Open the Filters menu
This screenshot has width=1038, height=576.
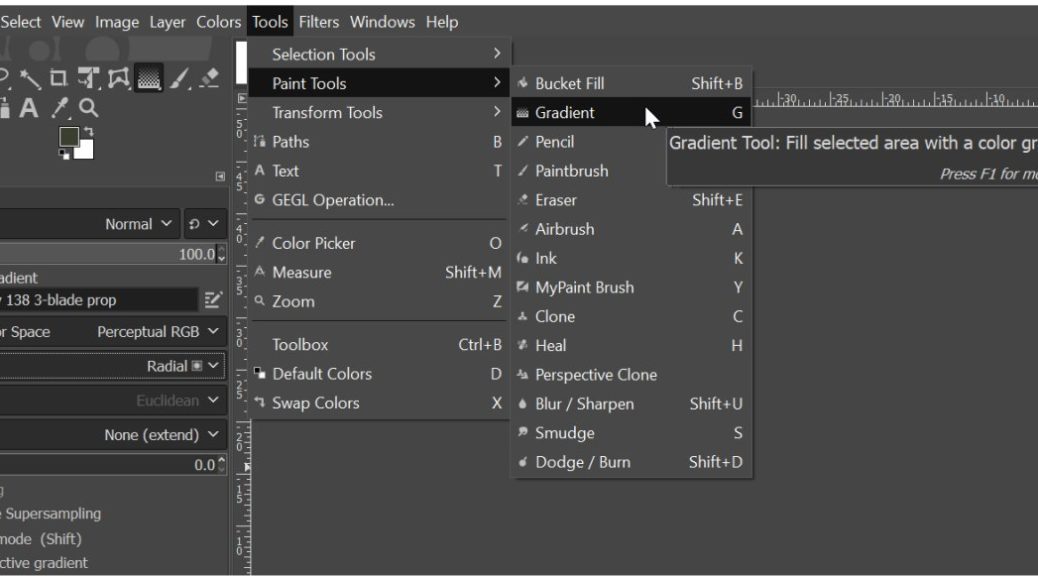pyautogui.click(x=318, y=21)
